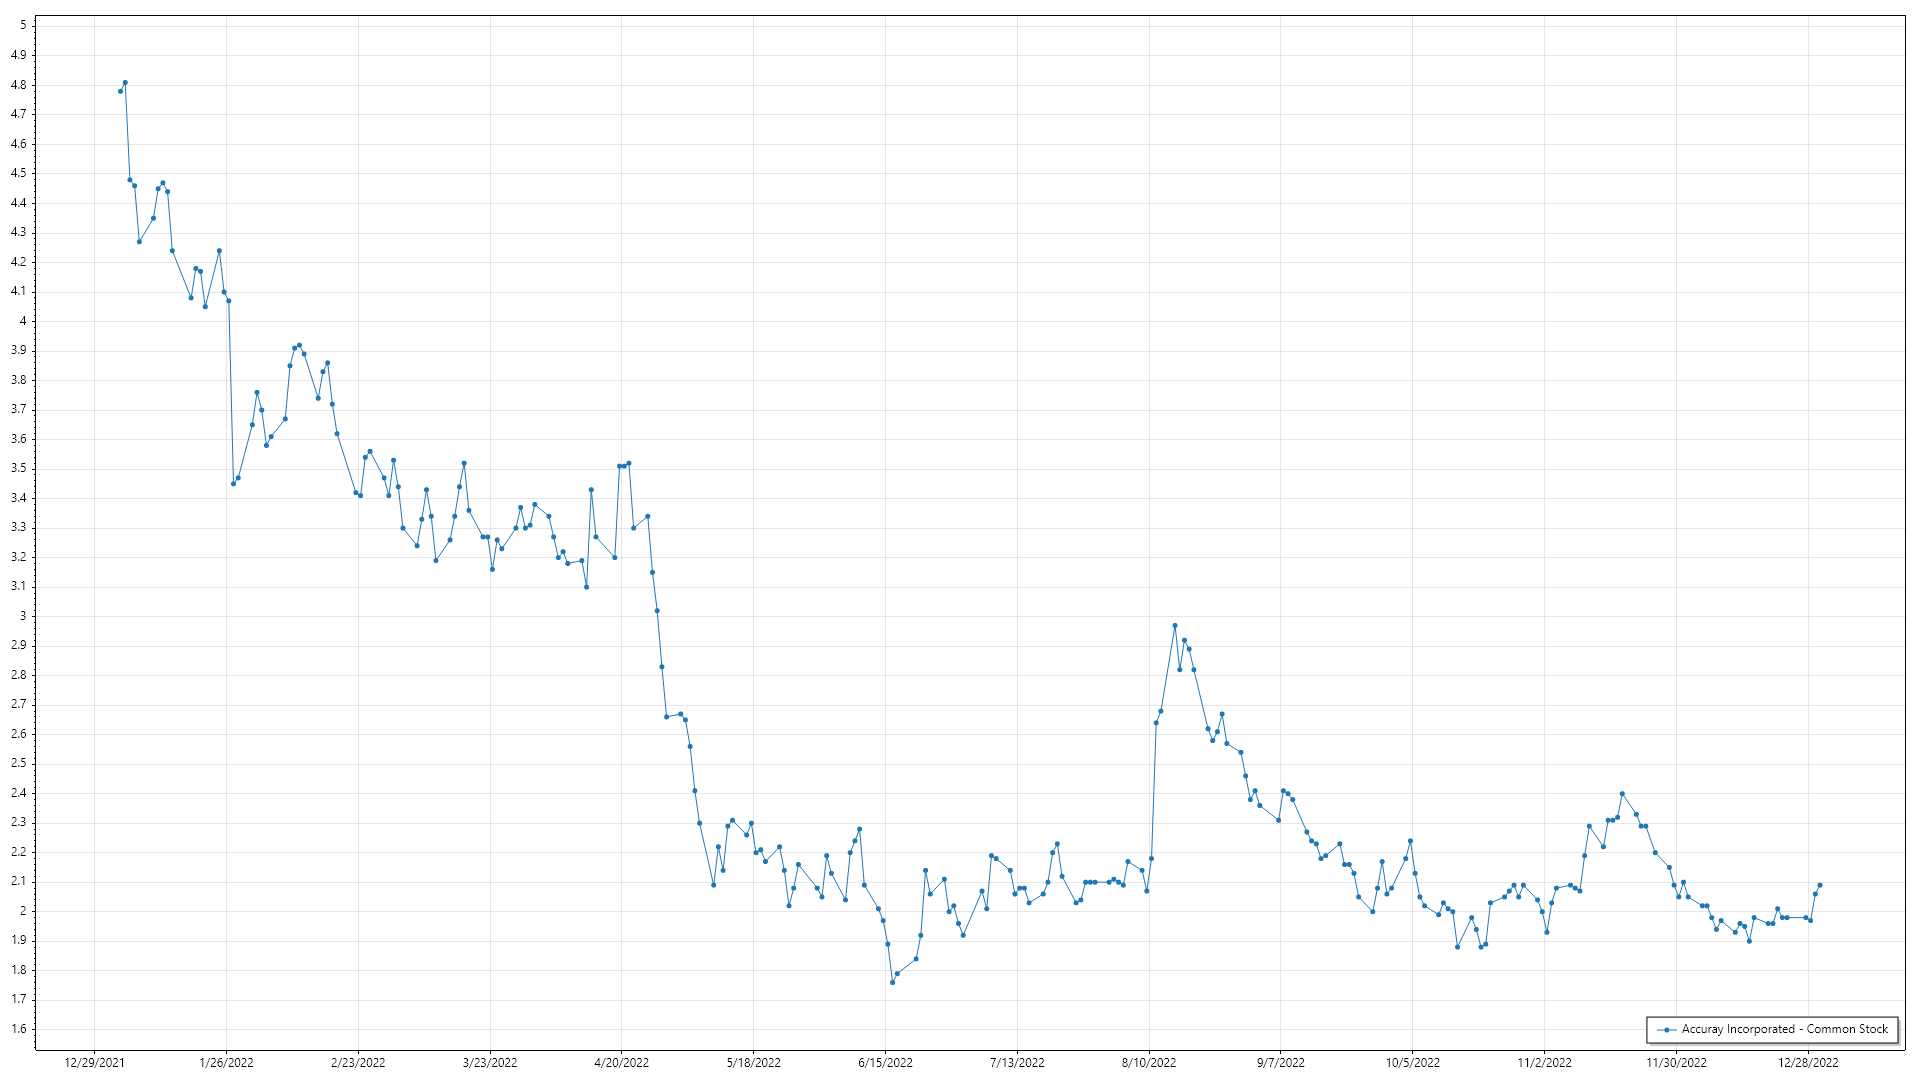Click the Accuray Incorporated - Common Stock legend label

pos(1784,1029)
